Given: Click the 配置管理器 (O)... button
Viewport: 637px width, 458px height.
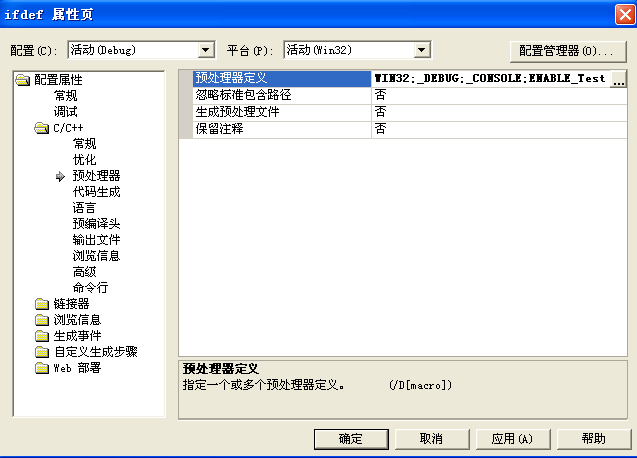Looking at the screenshot, I should pos(568,51).
